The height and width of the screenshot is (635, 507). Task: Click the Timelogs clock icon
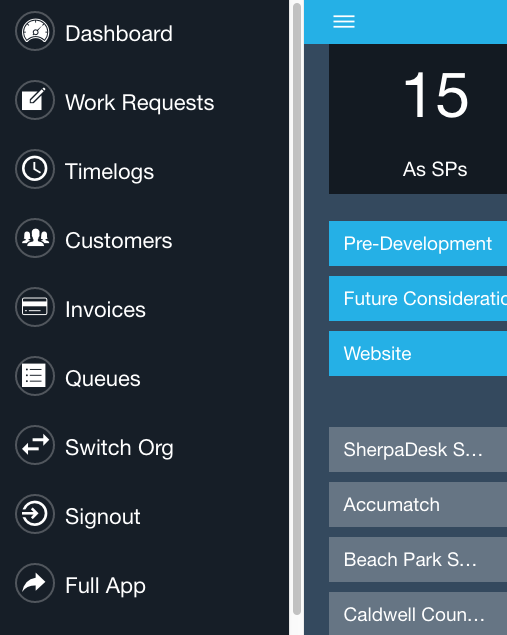point(35,169)
